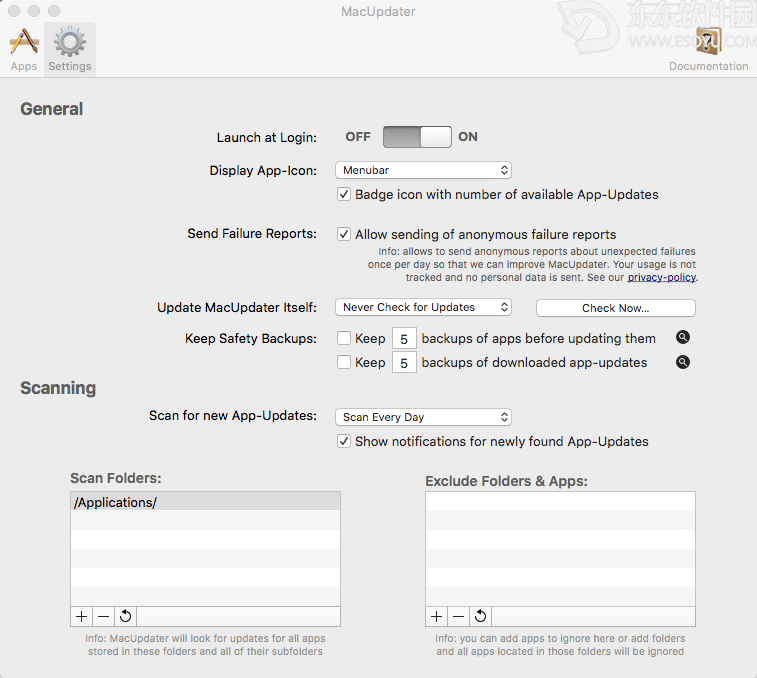Select the /Applications/ scan folder row
The height and width of the screenshot is (678, 757).
pyautogui.click(x=205, y=502)
